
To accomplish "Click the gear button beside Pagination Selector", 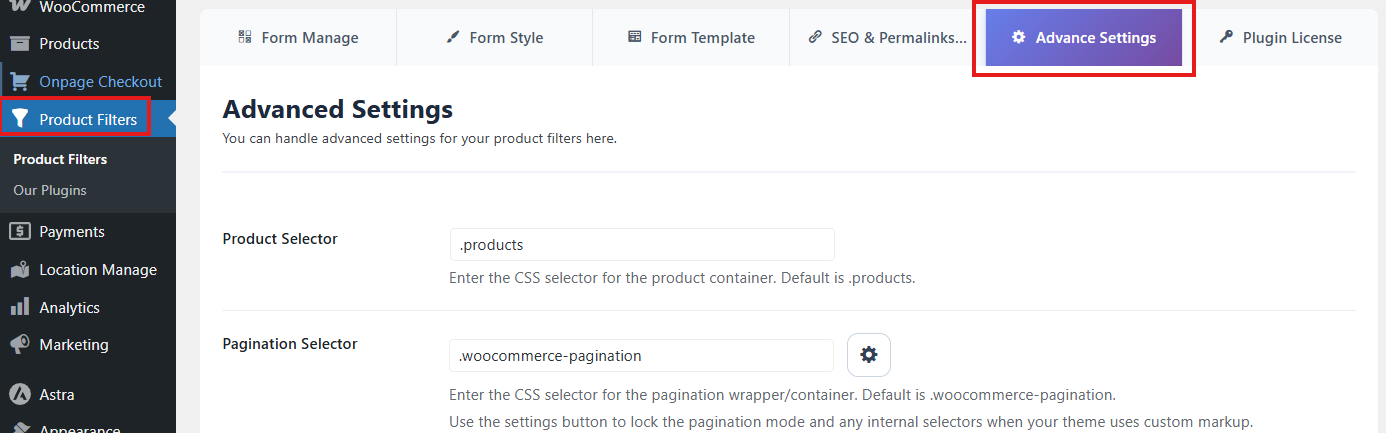I will pos(868,355).
